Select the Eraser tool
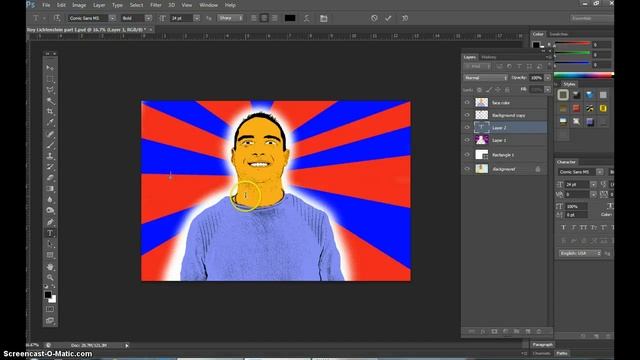 [50, 178]
